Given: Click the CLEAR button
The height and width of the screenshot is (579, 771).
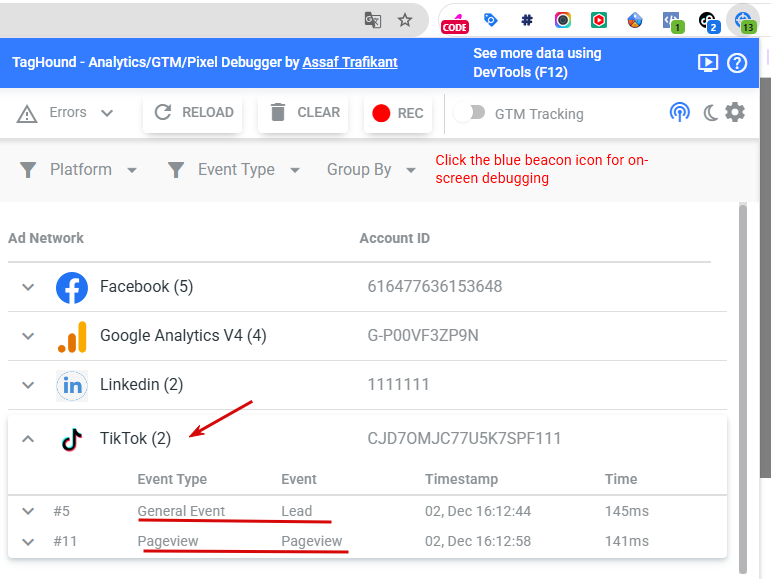Looking at the screenshot, I should [x=303, y=113].
